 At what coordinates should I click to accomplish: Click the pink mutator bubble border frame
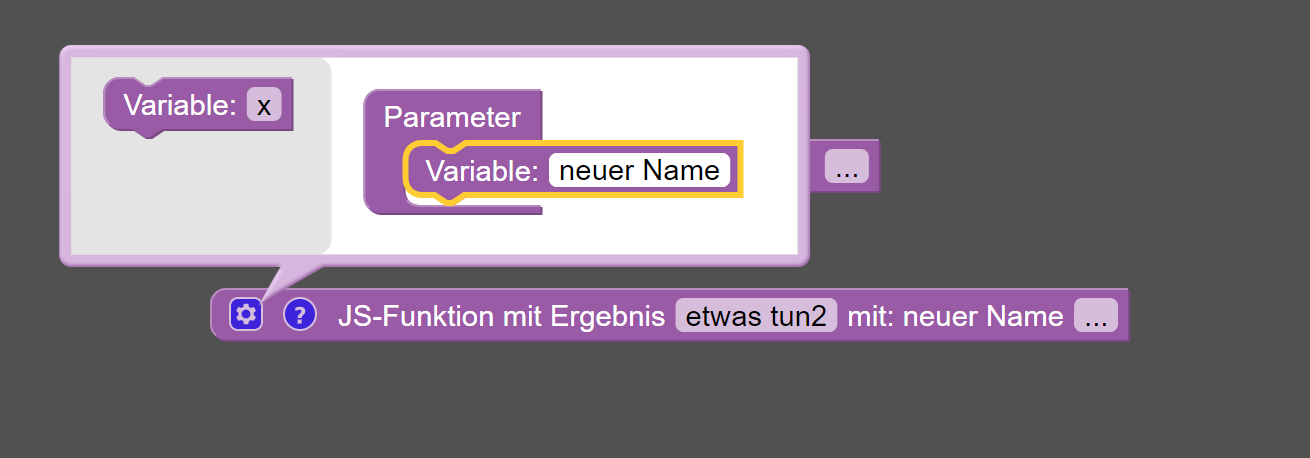click(x=434, y=51)
